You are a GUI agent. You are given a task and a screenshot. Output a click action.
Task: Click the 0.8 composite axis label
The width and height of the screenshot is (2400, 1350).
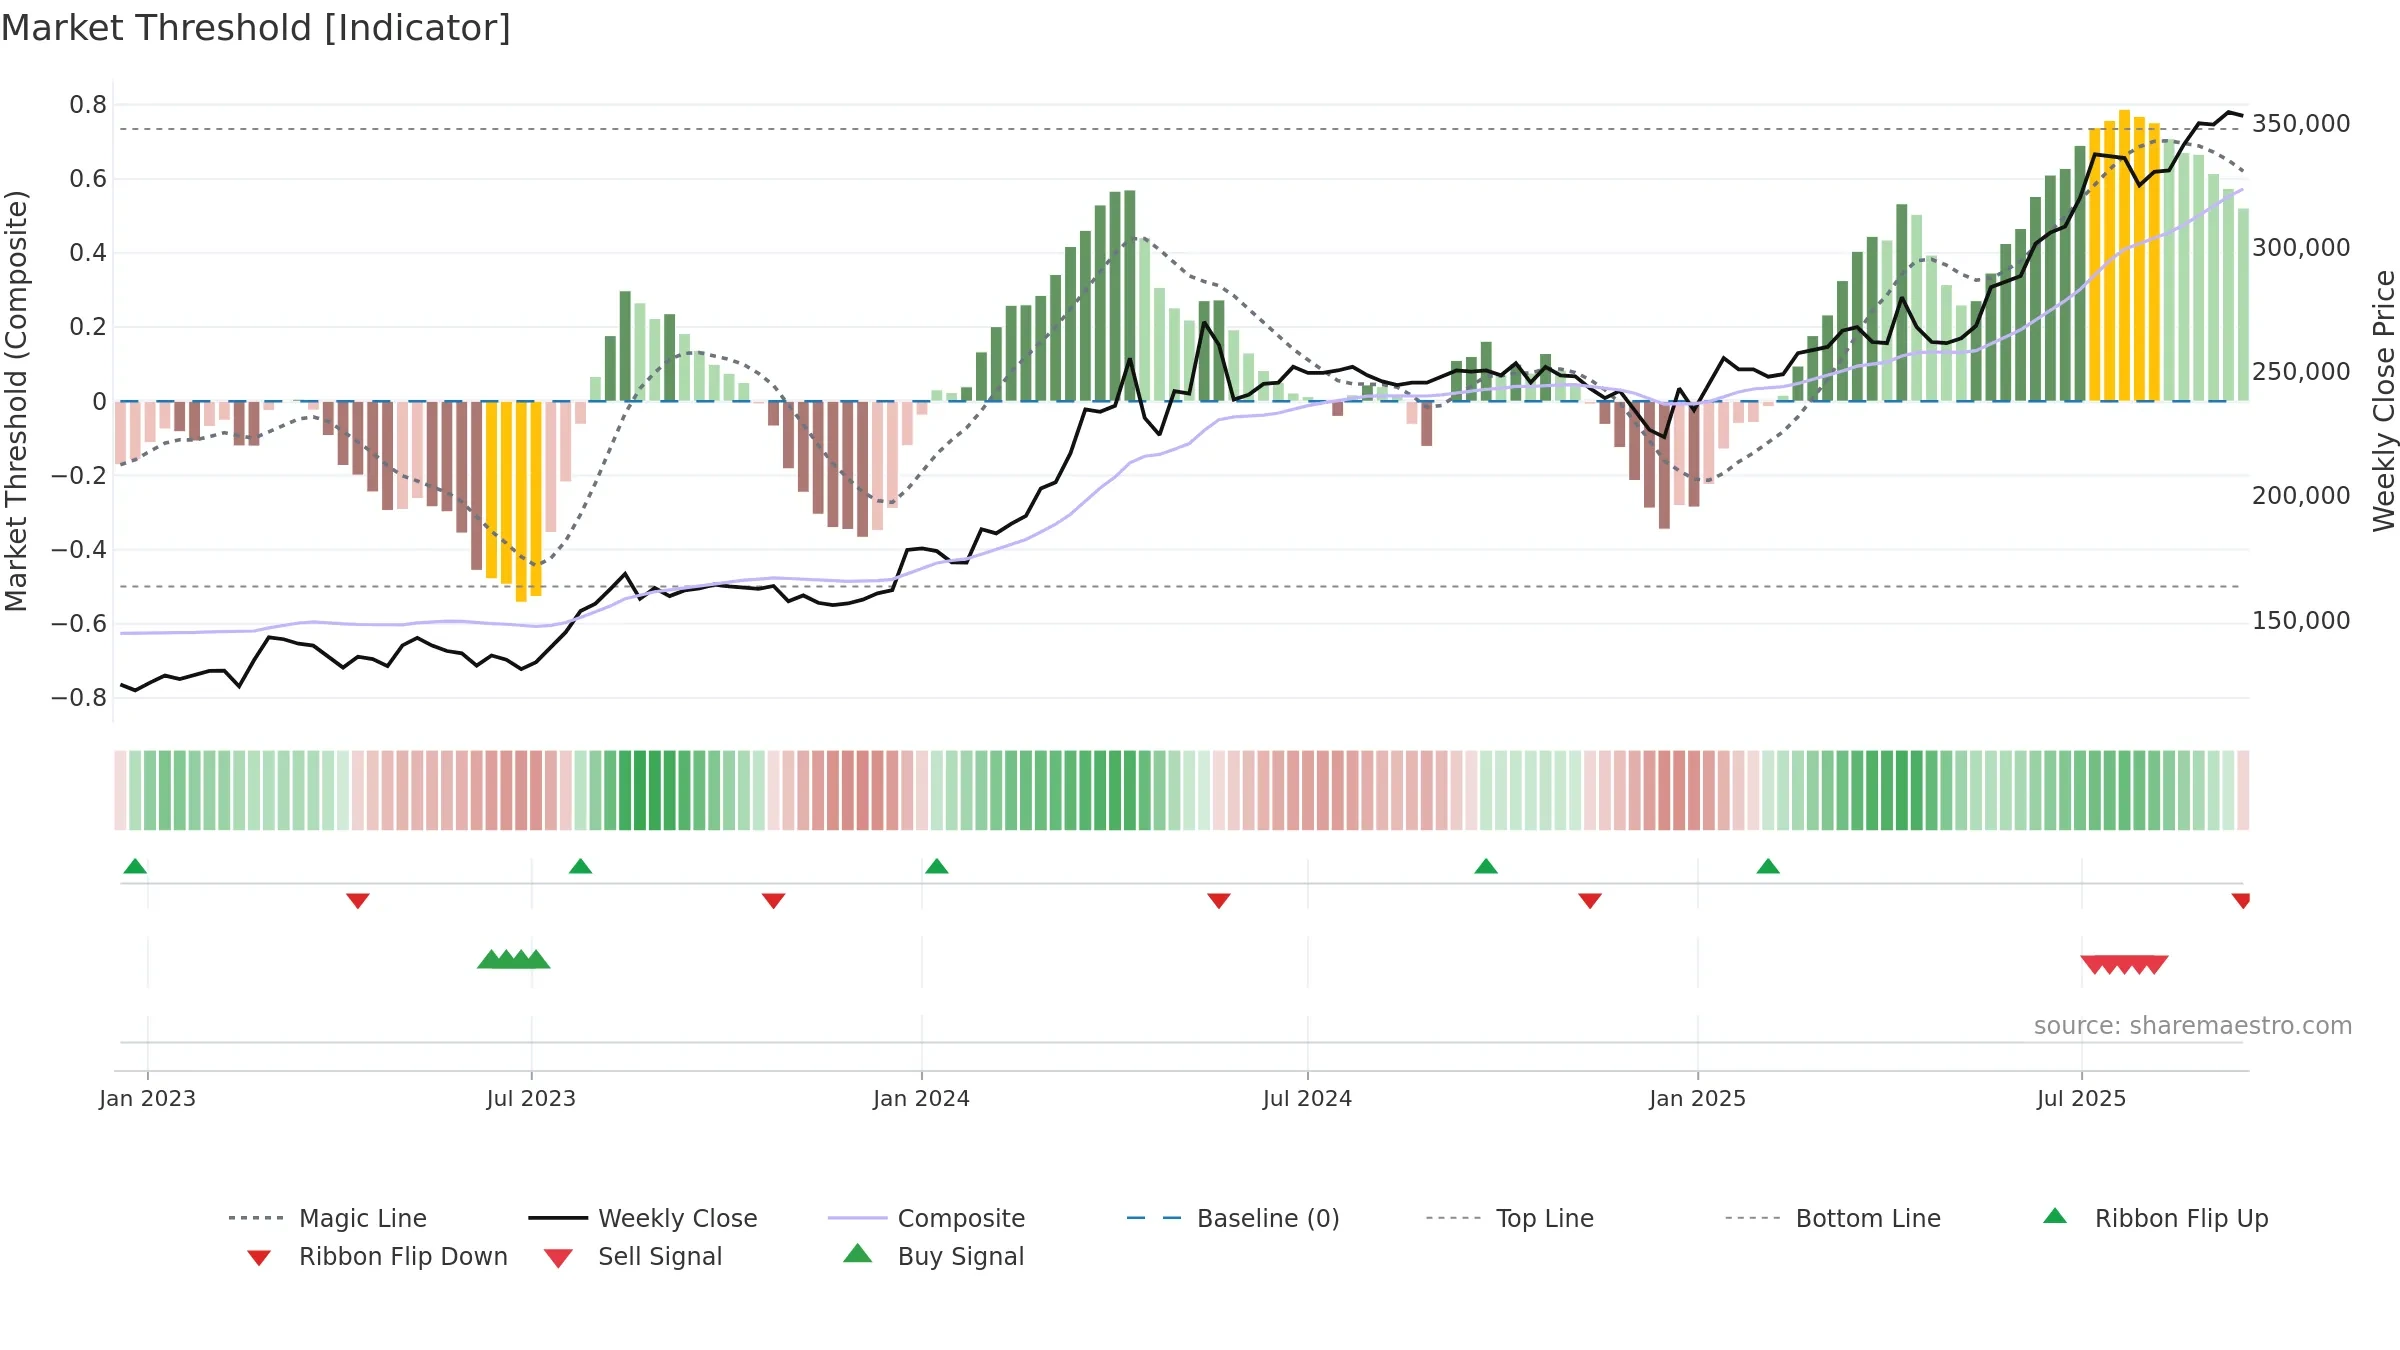88,105
